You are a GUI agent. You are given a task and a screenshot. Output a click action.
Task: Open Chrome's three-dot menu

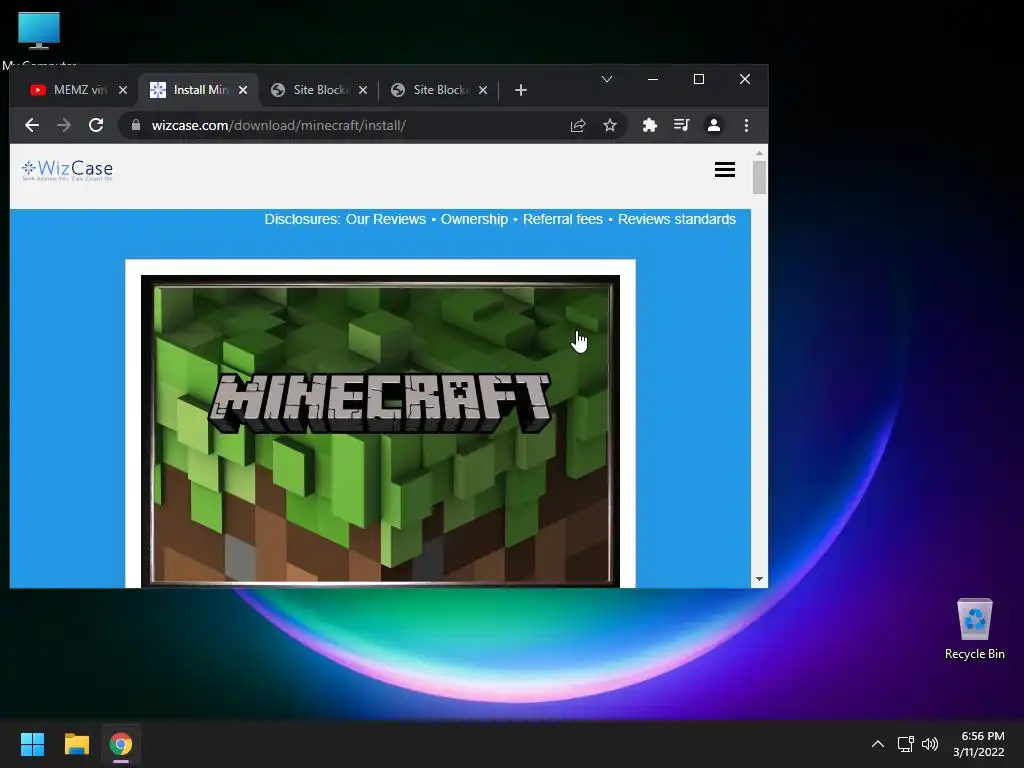click(746, 125)
